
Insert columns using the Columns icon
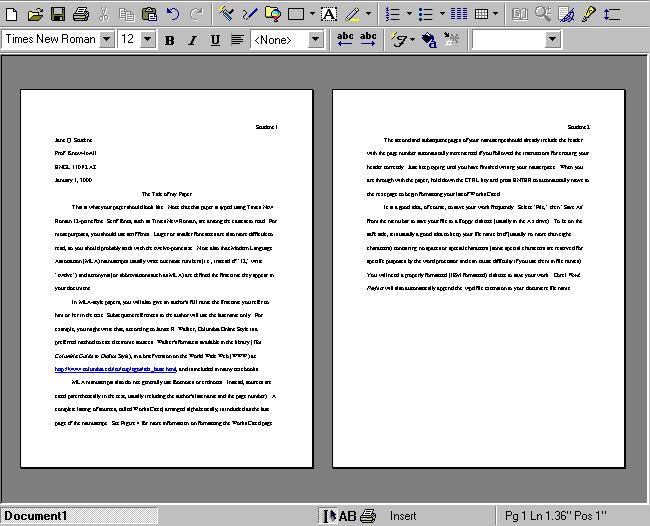click(459, 14)
